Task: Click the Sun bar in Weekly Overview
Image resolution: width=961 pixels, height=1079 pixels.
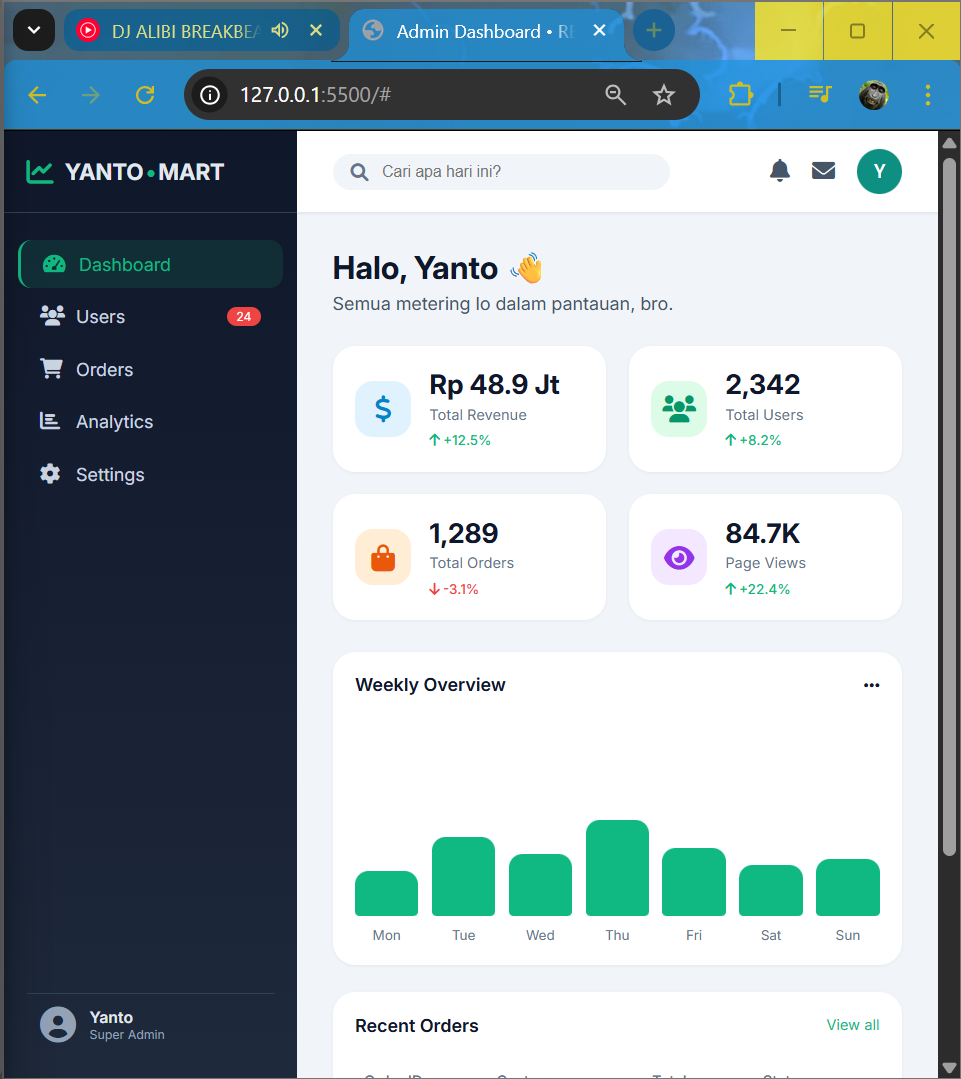Action: (847, 888)
